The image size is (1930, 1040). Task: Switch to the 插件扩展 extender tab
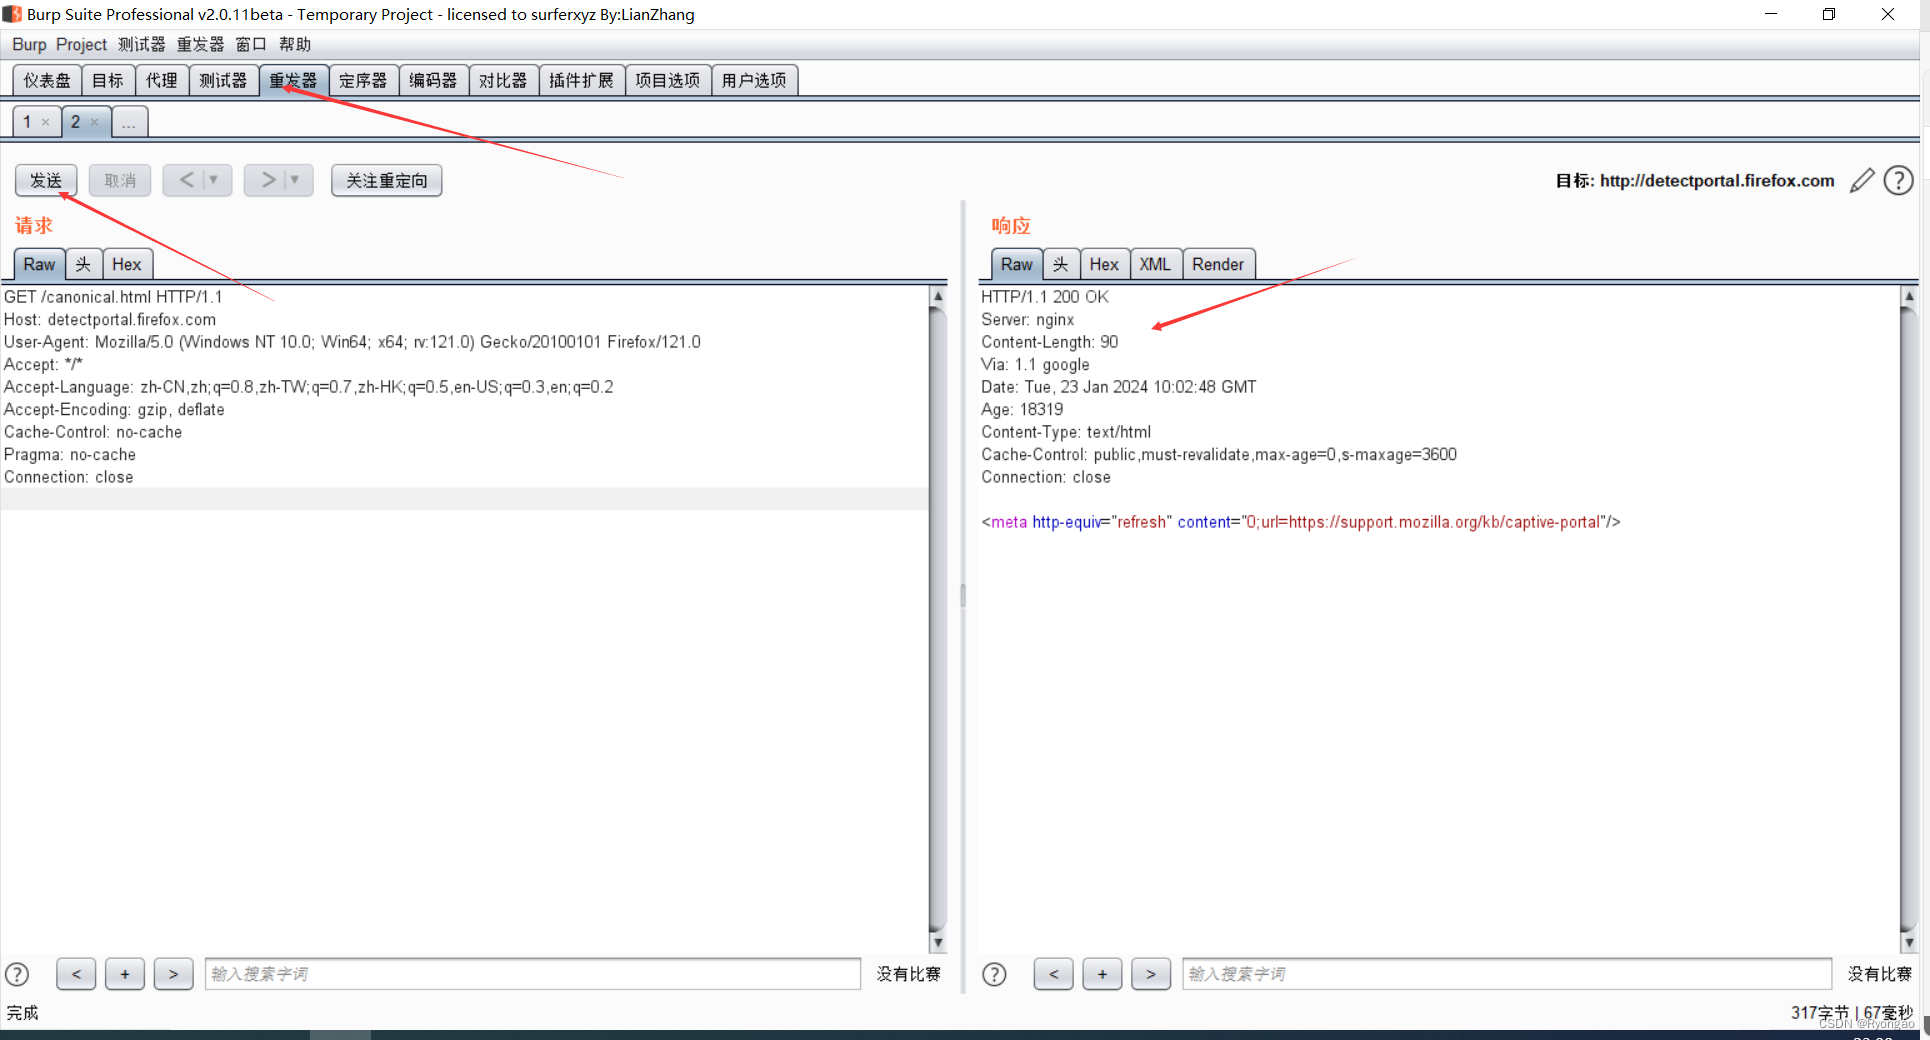tap(582, 80)
